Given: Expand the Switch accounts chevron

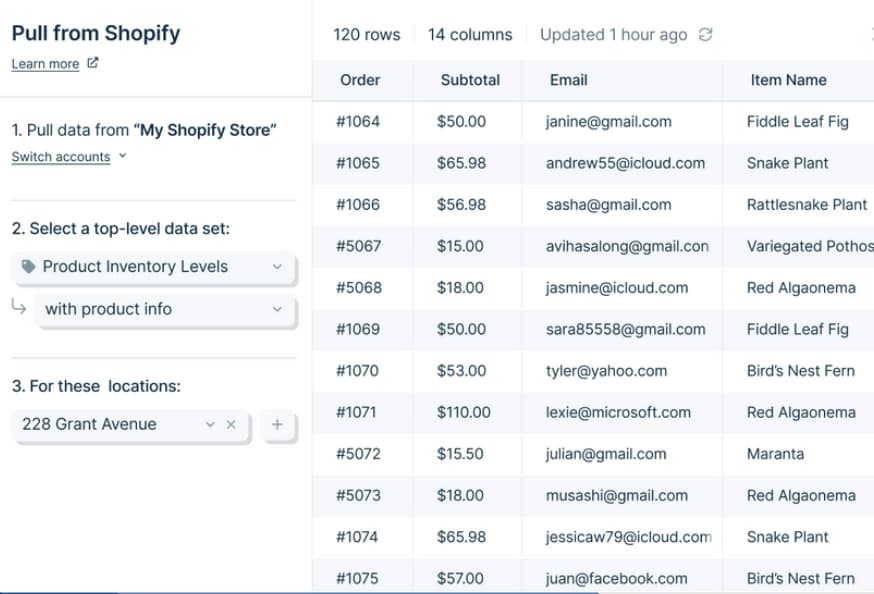Looking at the screenshot, I should point(122,156).
